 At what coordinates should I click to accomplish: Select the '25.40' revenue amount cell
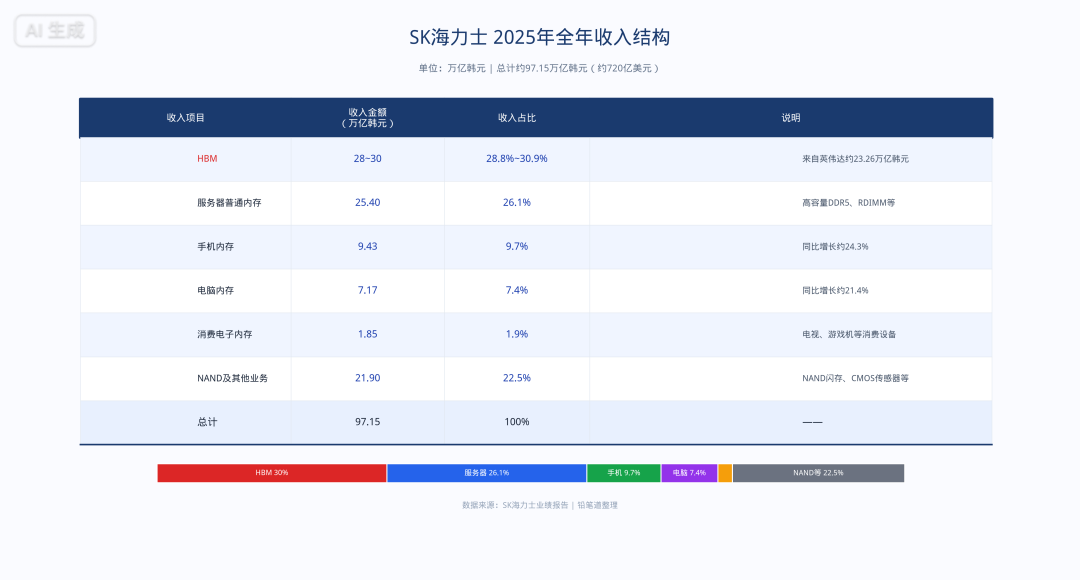point(368,203)
